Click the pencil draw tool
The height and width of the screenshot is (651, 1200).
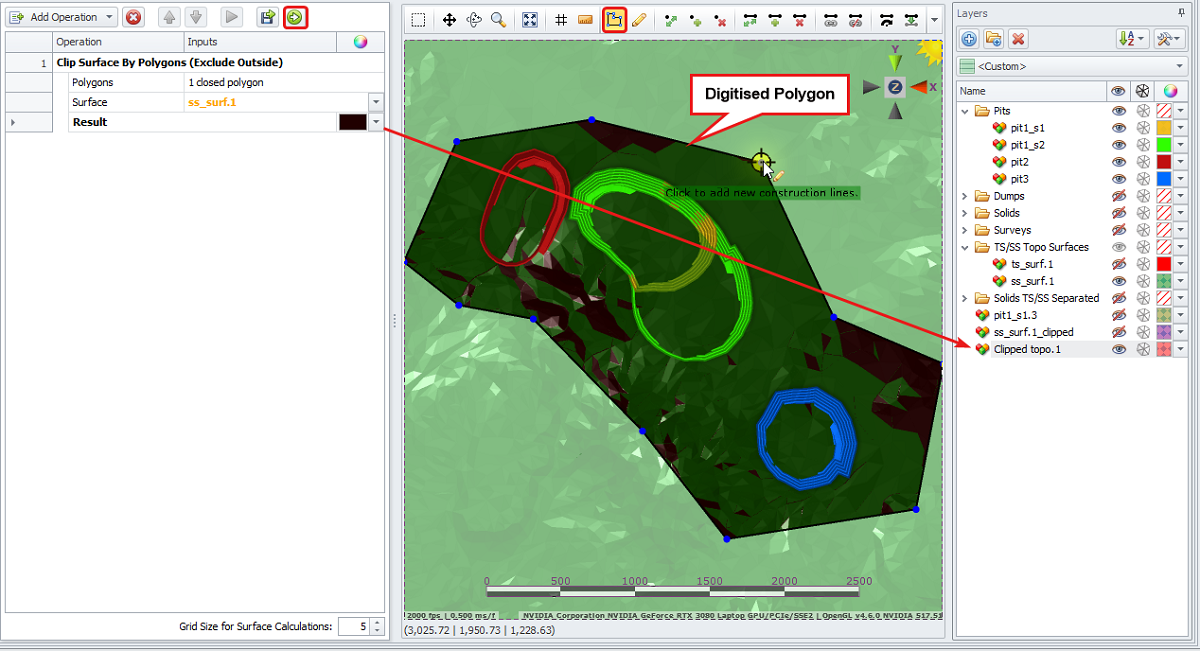pyautogui.click(x=639, y=19)
